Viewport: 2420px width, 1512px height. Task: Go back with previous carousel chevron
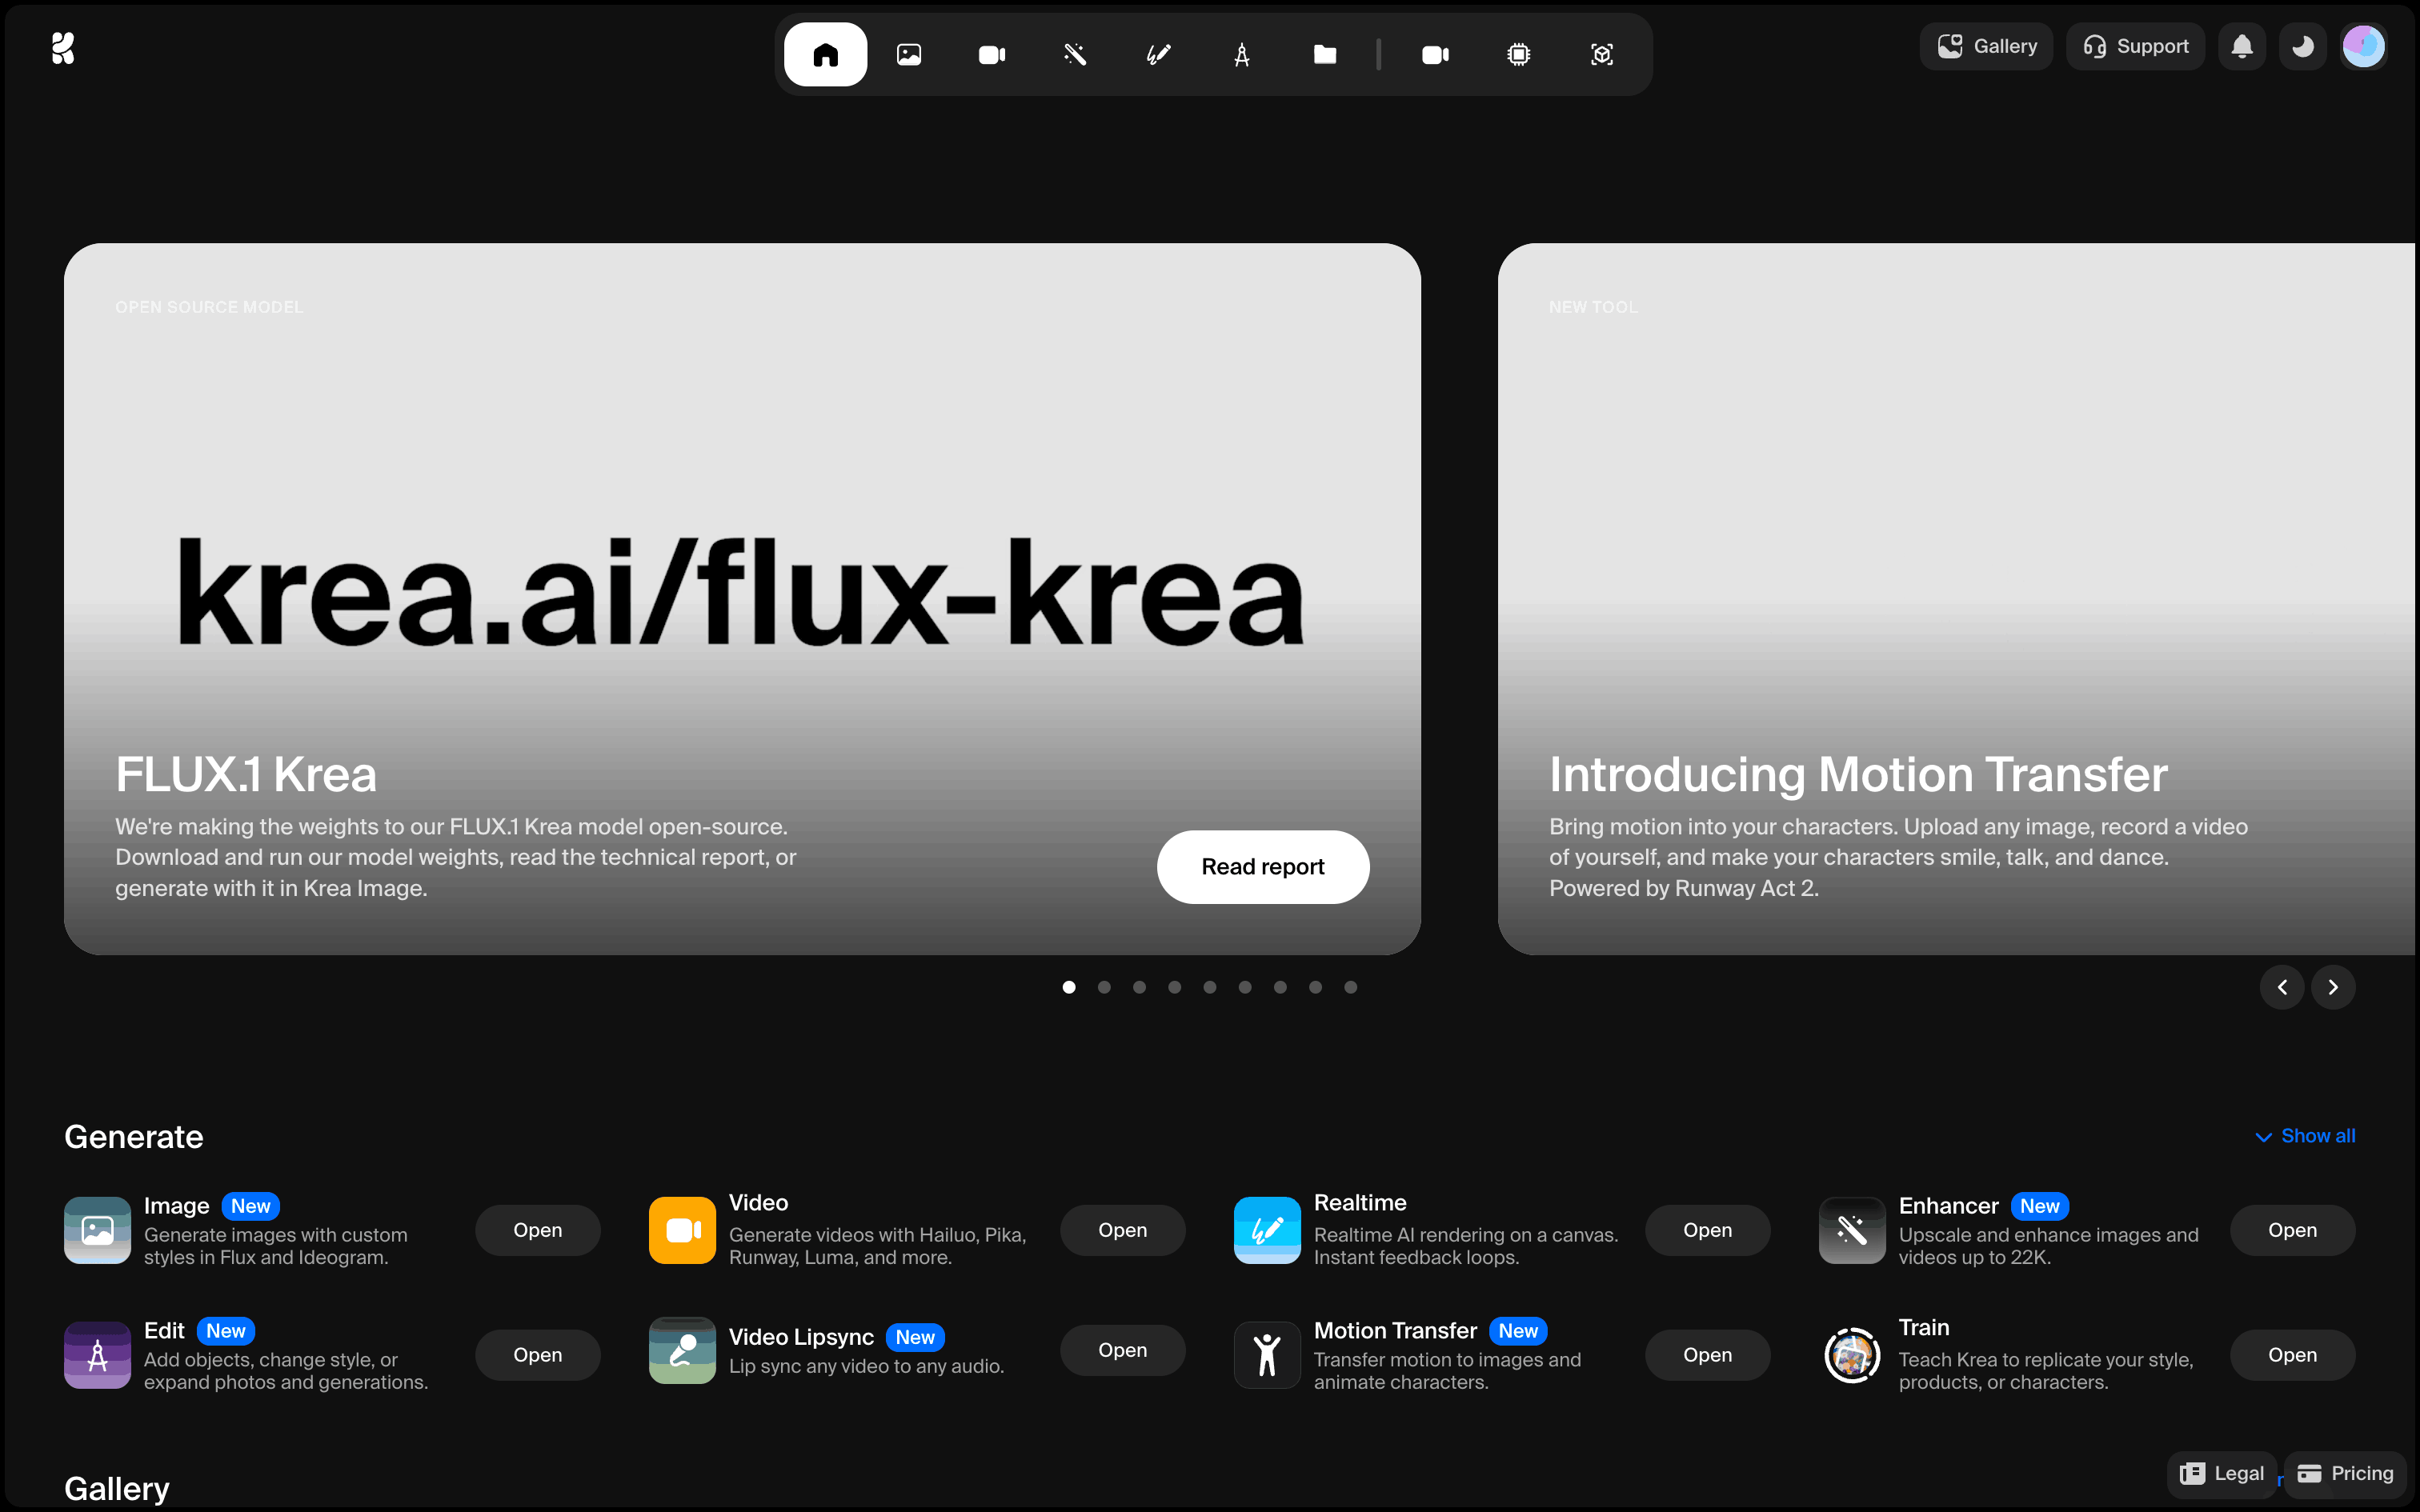2282,987
